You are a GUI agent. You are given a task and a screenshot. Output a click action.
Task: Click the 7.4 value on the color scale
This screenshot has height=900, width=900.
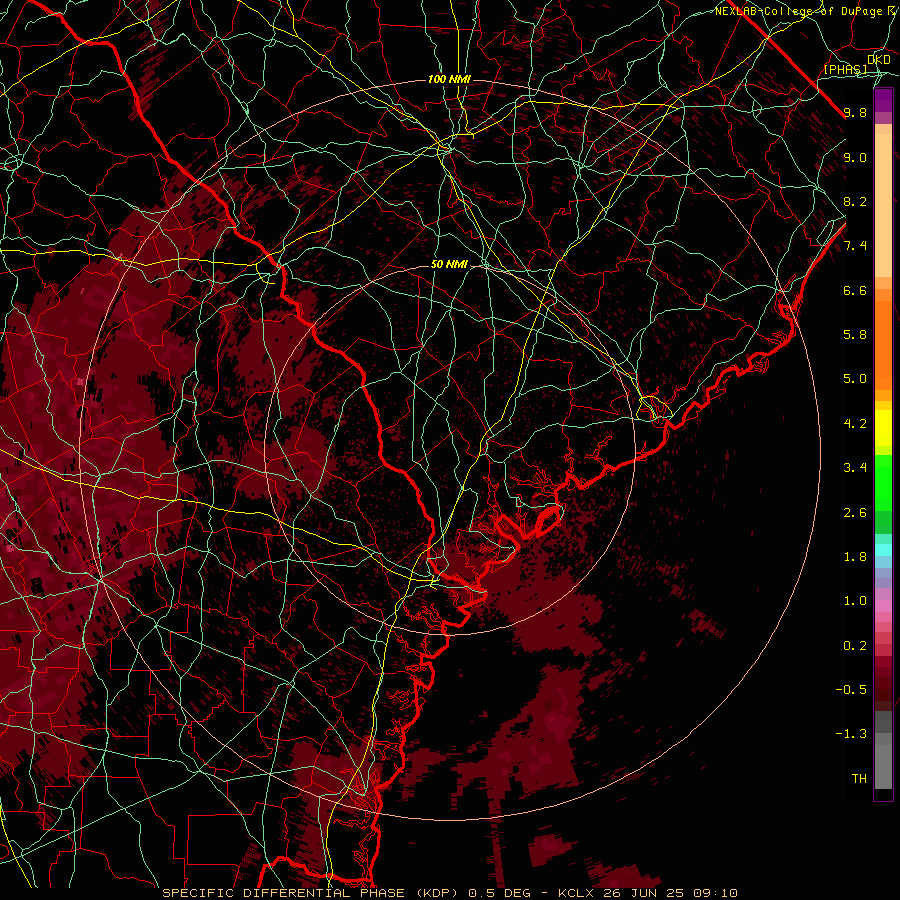(855, 246)
